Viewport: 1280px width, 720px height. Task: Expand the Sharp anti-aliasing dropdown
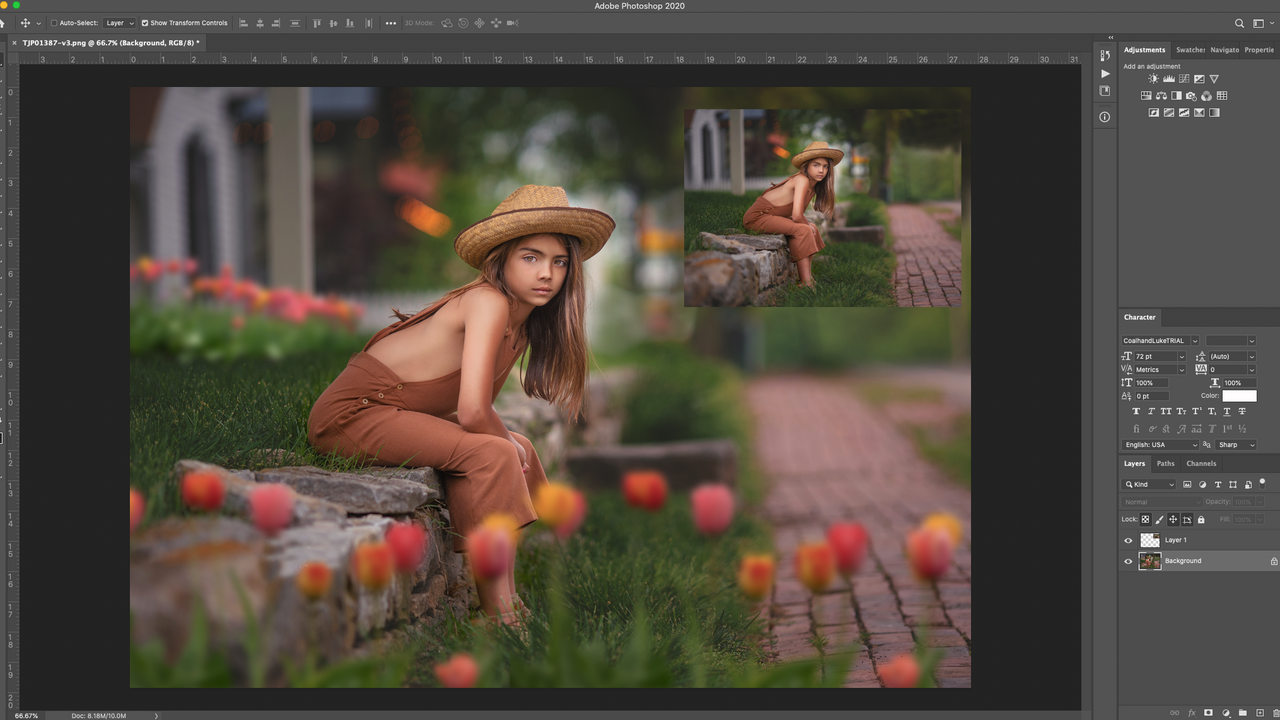click(x=1235, y=445)
